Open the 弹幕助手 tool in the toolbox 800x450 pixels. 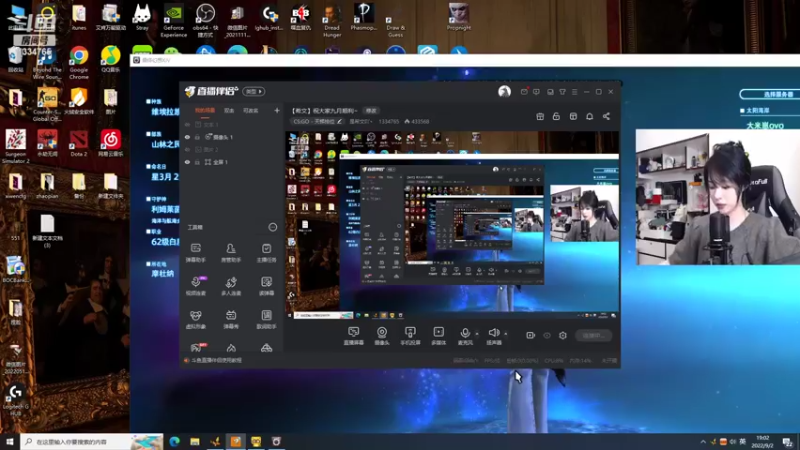click(195, 252)
